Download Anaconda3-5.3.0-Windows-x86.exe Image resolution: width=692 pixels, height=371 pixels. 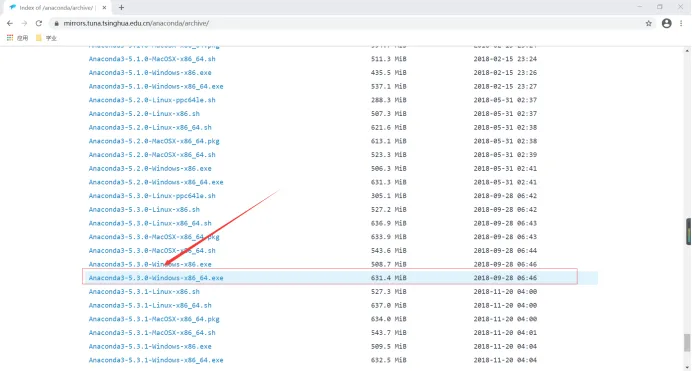tap(150, 264)
